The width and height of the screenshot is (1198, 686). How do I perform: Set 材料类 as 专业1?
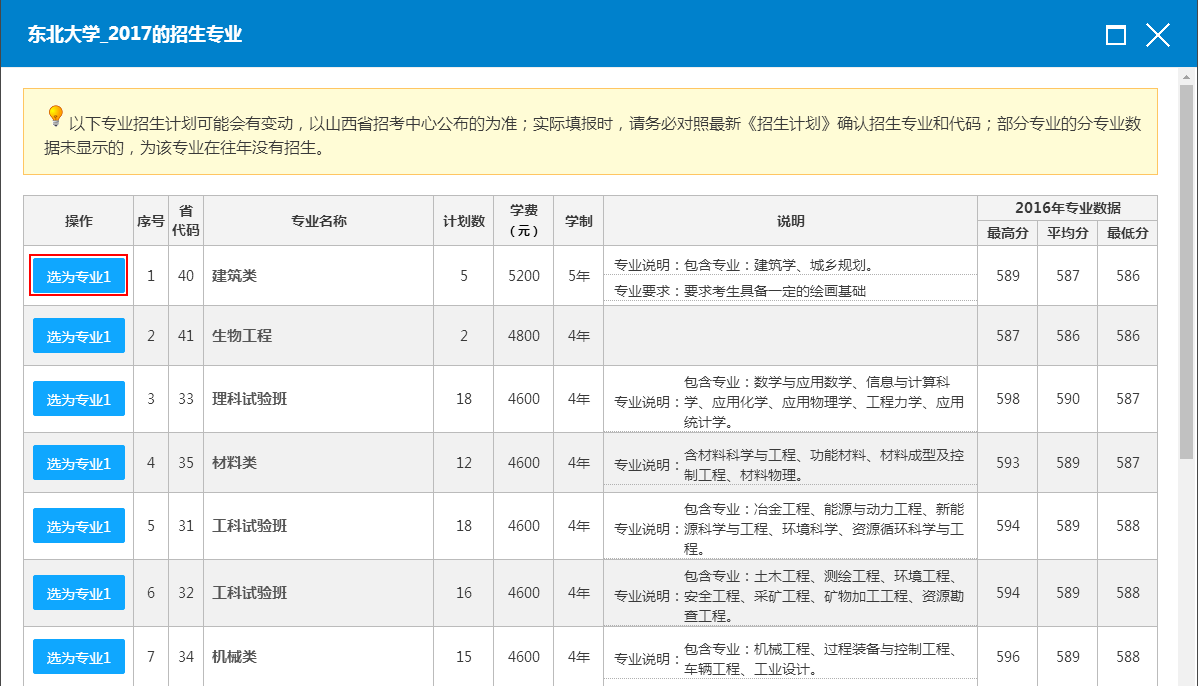coord(79,463)
